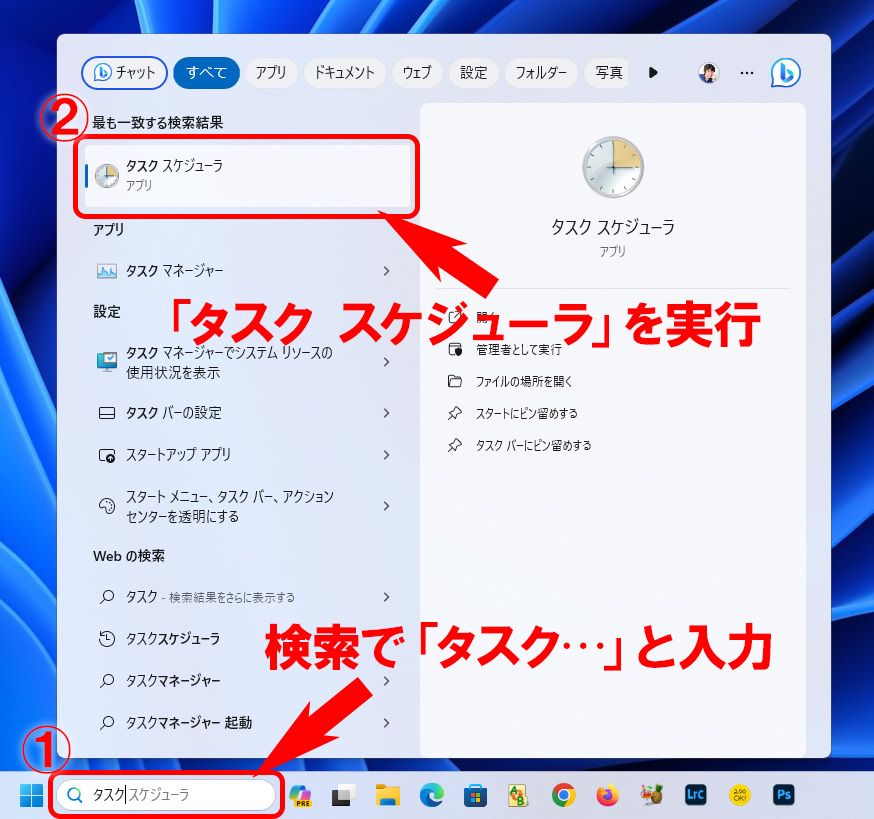Viewport: 874px width, 819px height.
Task: Open Copilot preview from the taskbar
Action: point(300,794)
